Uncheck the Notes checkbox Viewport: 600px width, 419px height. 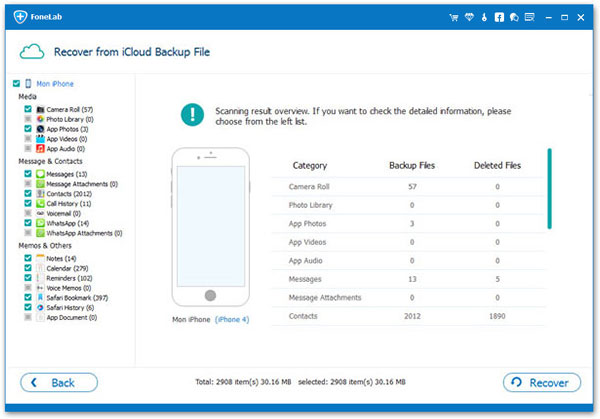tap(28, 258)
